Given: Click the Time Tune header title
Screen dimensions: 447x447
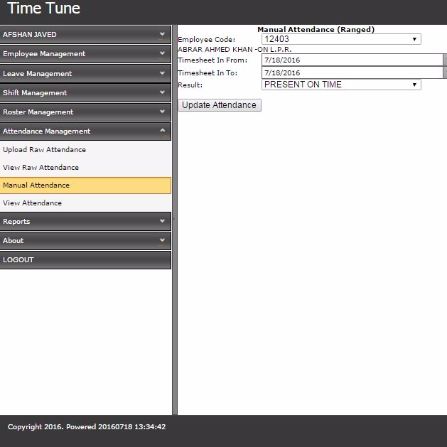Looking at the screenshot, I should 44,8.
